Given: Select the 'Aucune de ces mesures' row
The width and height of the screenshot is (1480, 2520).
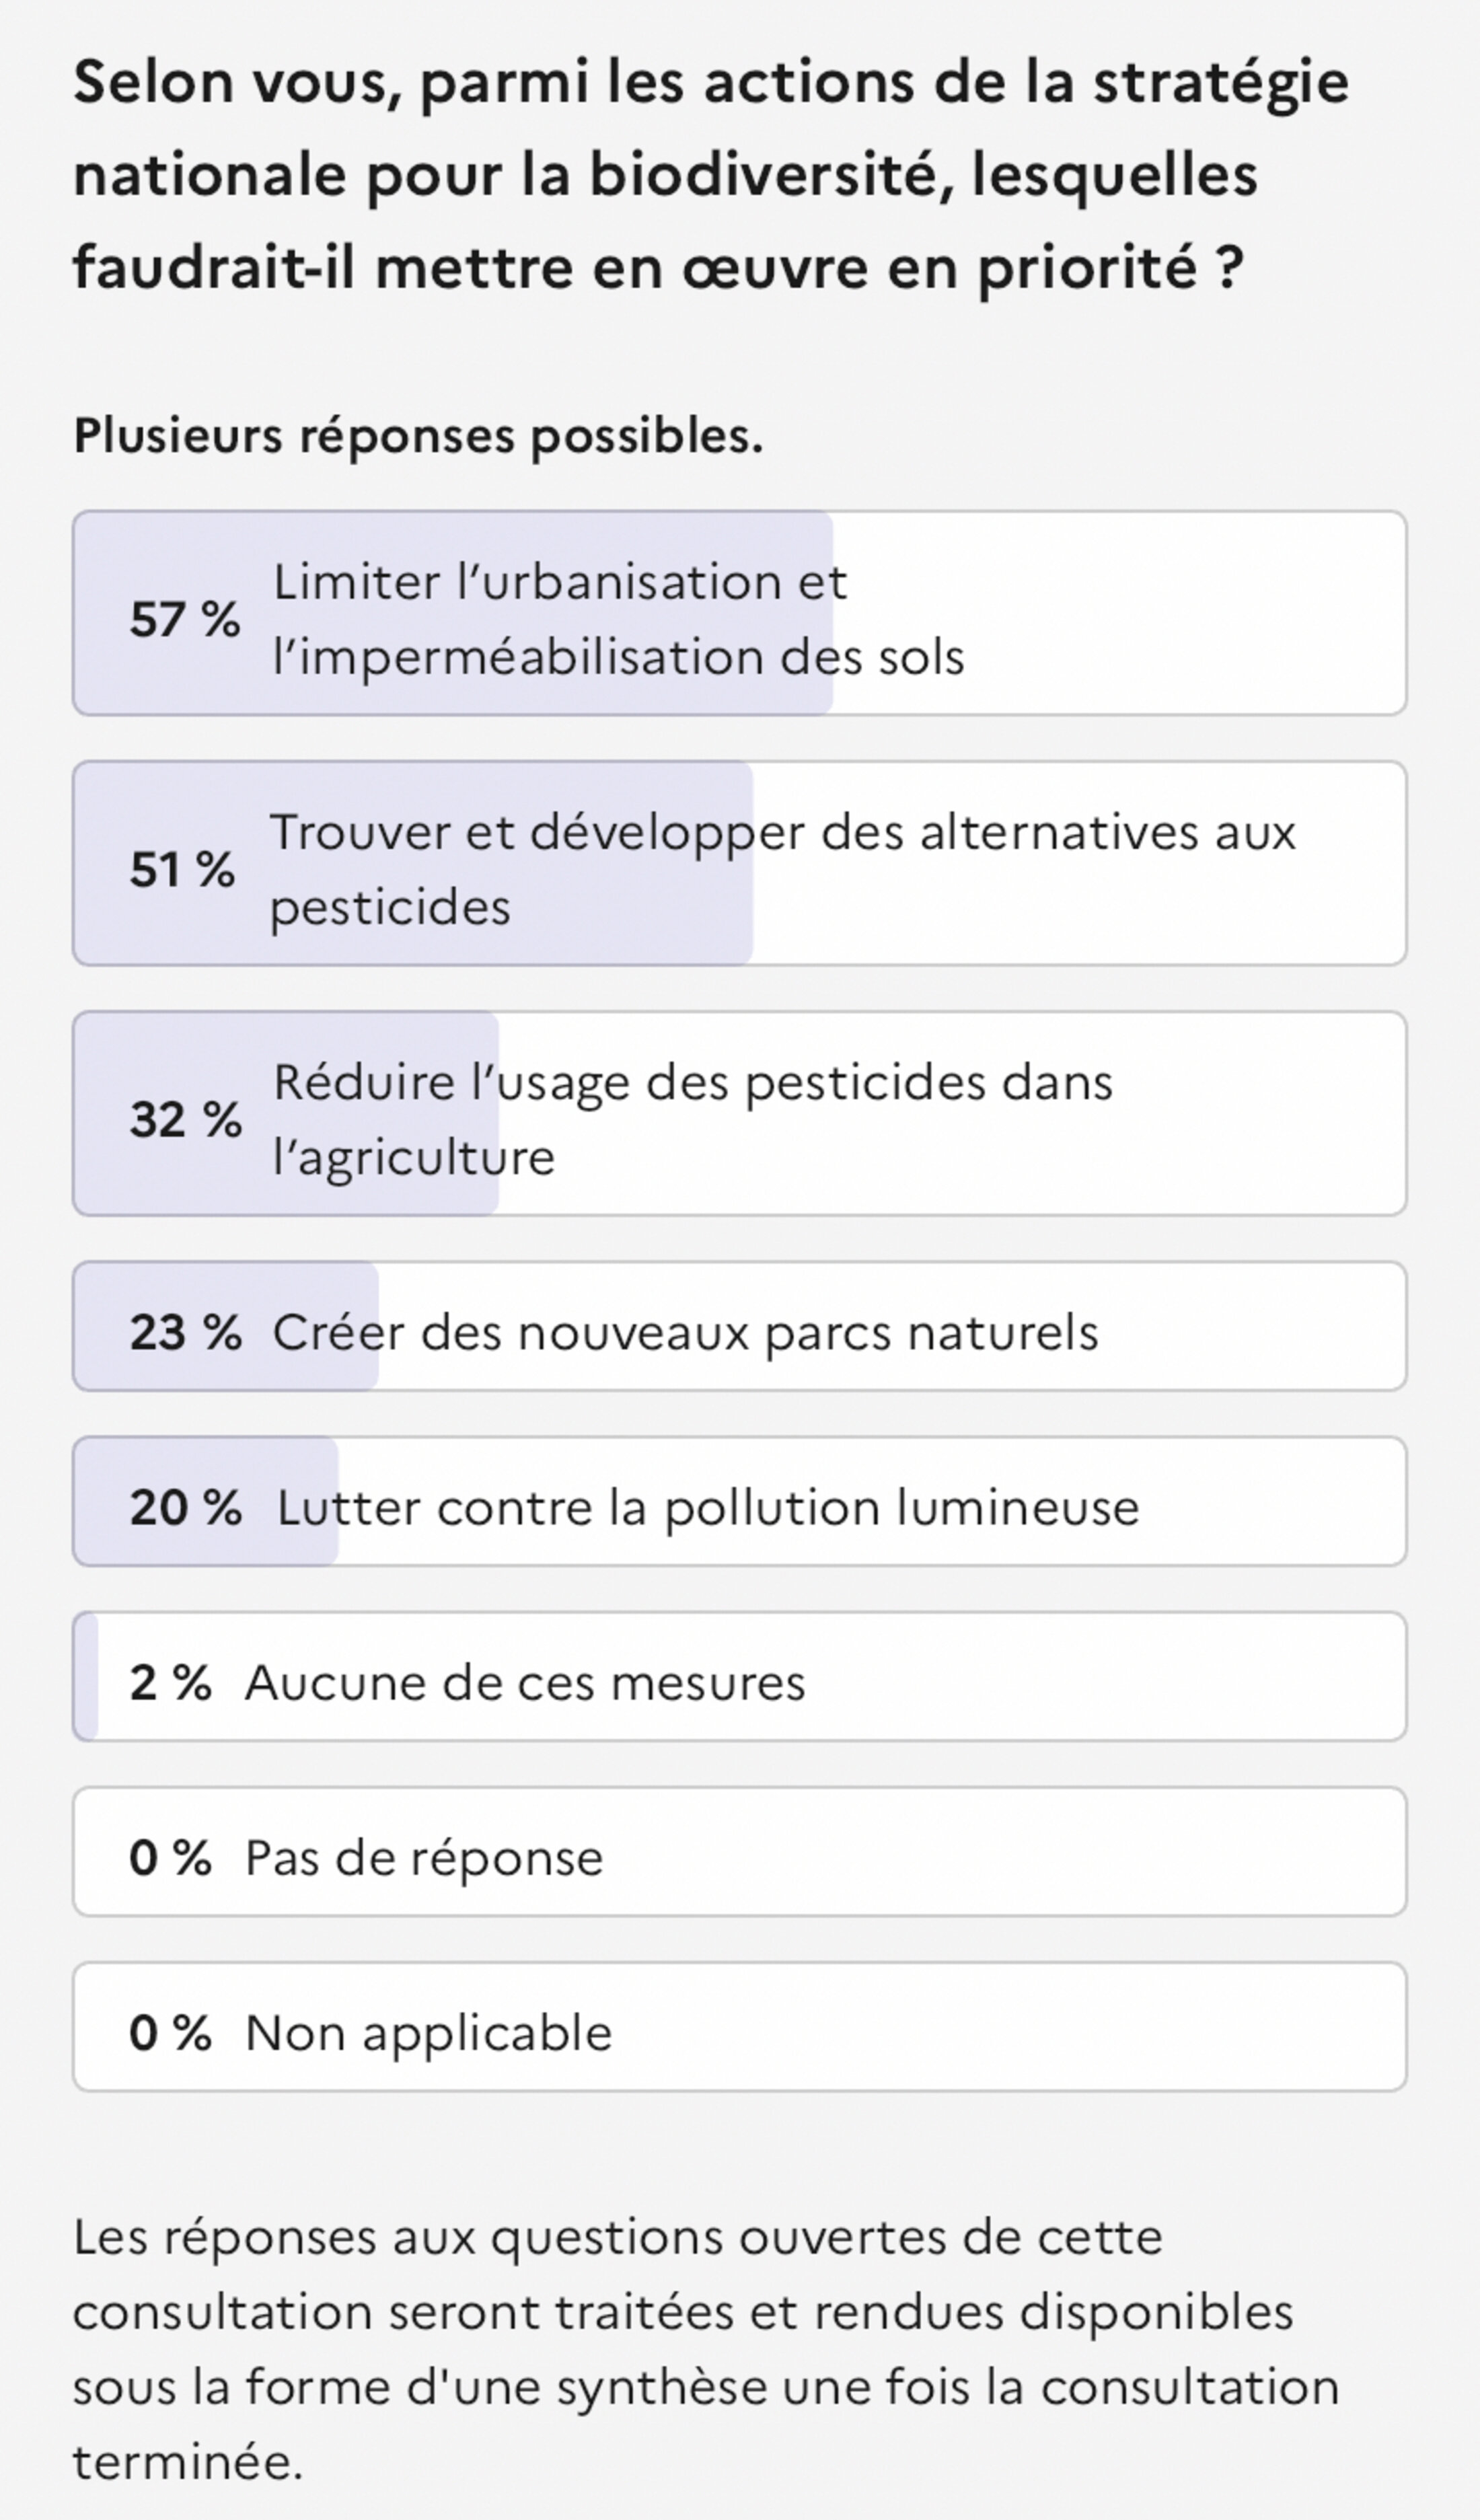Looking at the screenshot, I should 525,1682.
